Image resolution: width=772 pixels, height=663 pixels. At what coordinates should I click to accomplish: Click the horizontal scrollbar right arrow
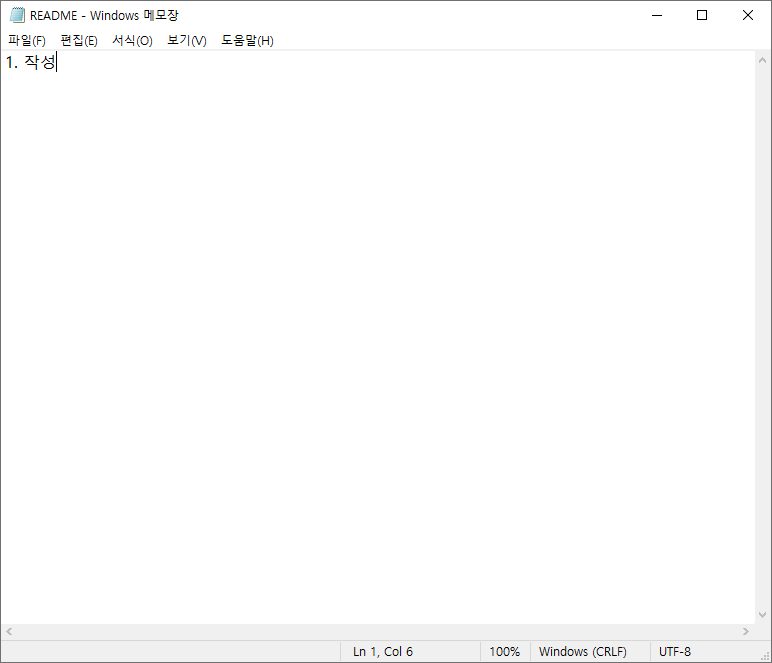pyautogui.click(x=746, y=631)
